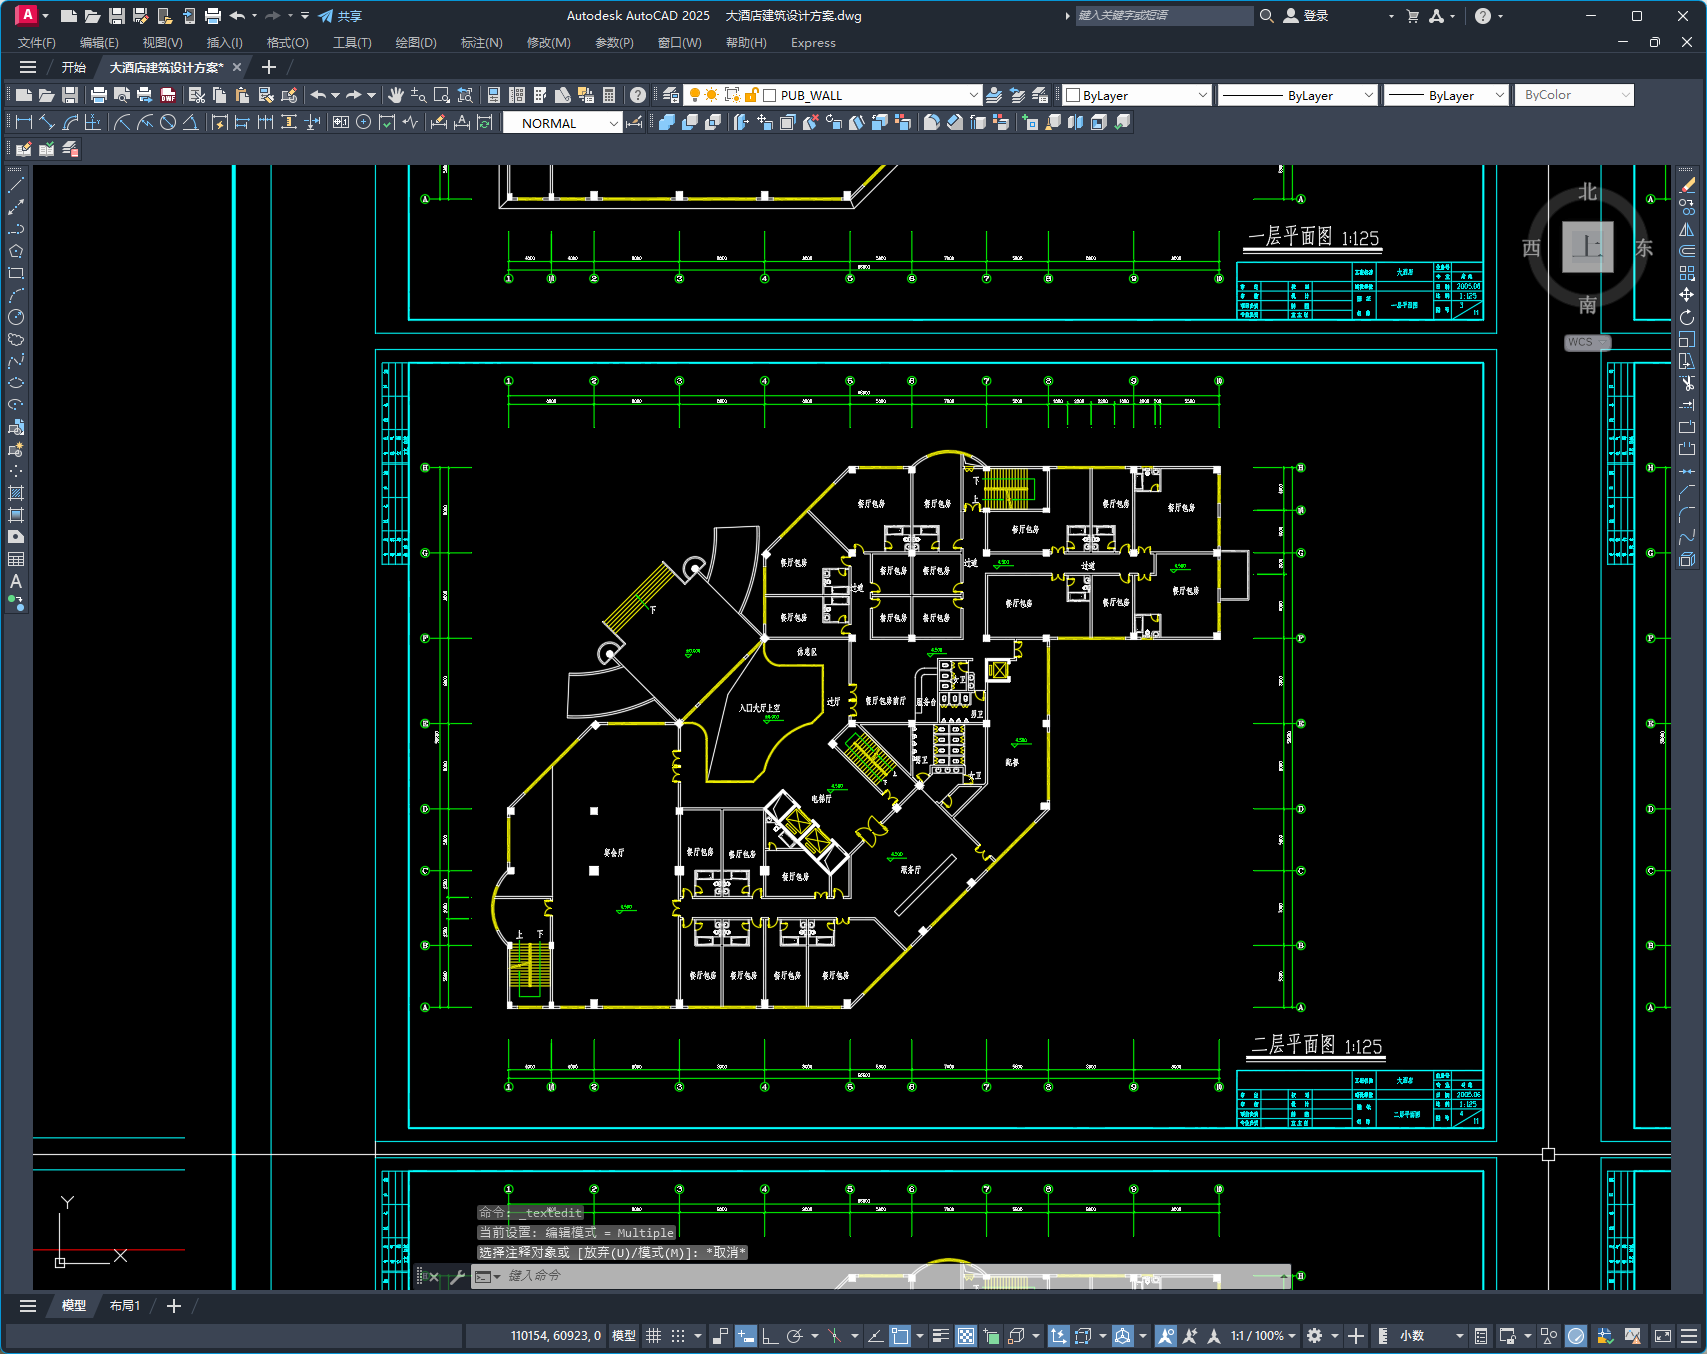Click the WCS coordinate system label
Screen dimensions: 1707x1354
1586,342
